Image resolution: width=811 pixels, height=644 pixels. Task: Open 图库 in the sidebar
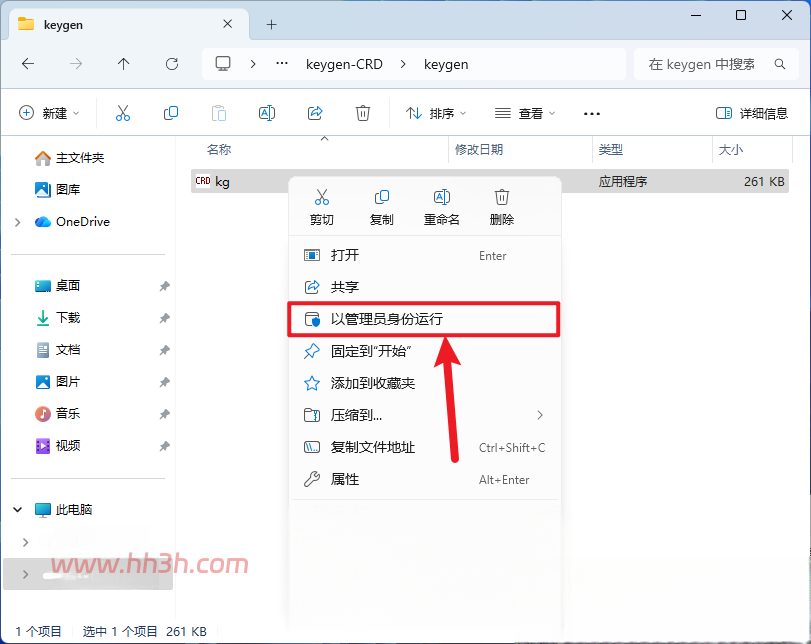(57, 190)
